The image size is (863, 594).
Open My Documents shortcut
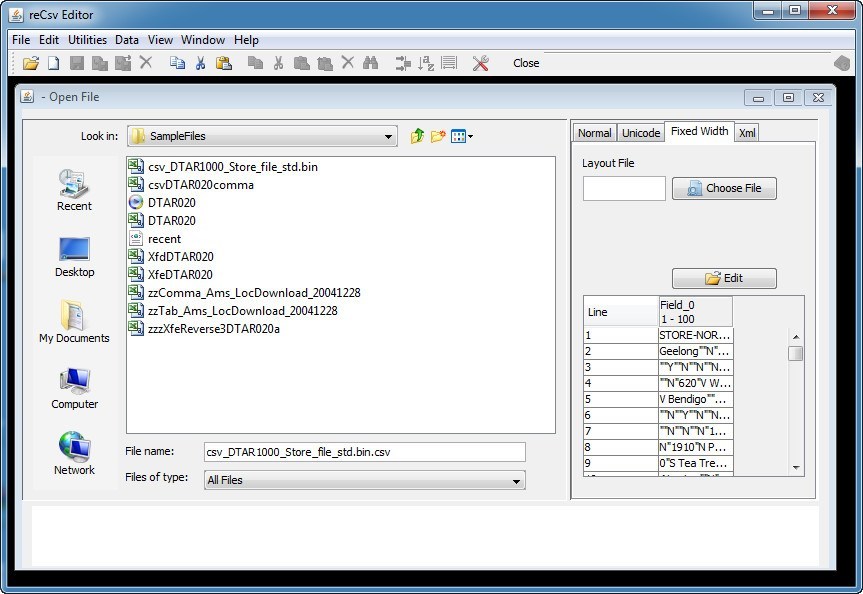tap(74, 322)
